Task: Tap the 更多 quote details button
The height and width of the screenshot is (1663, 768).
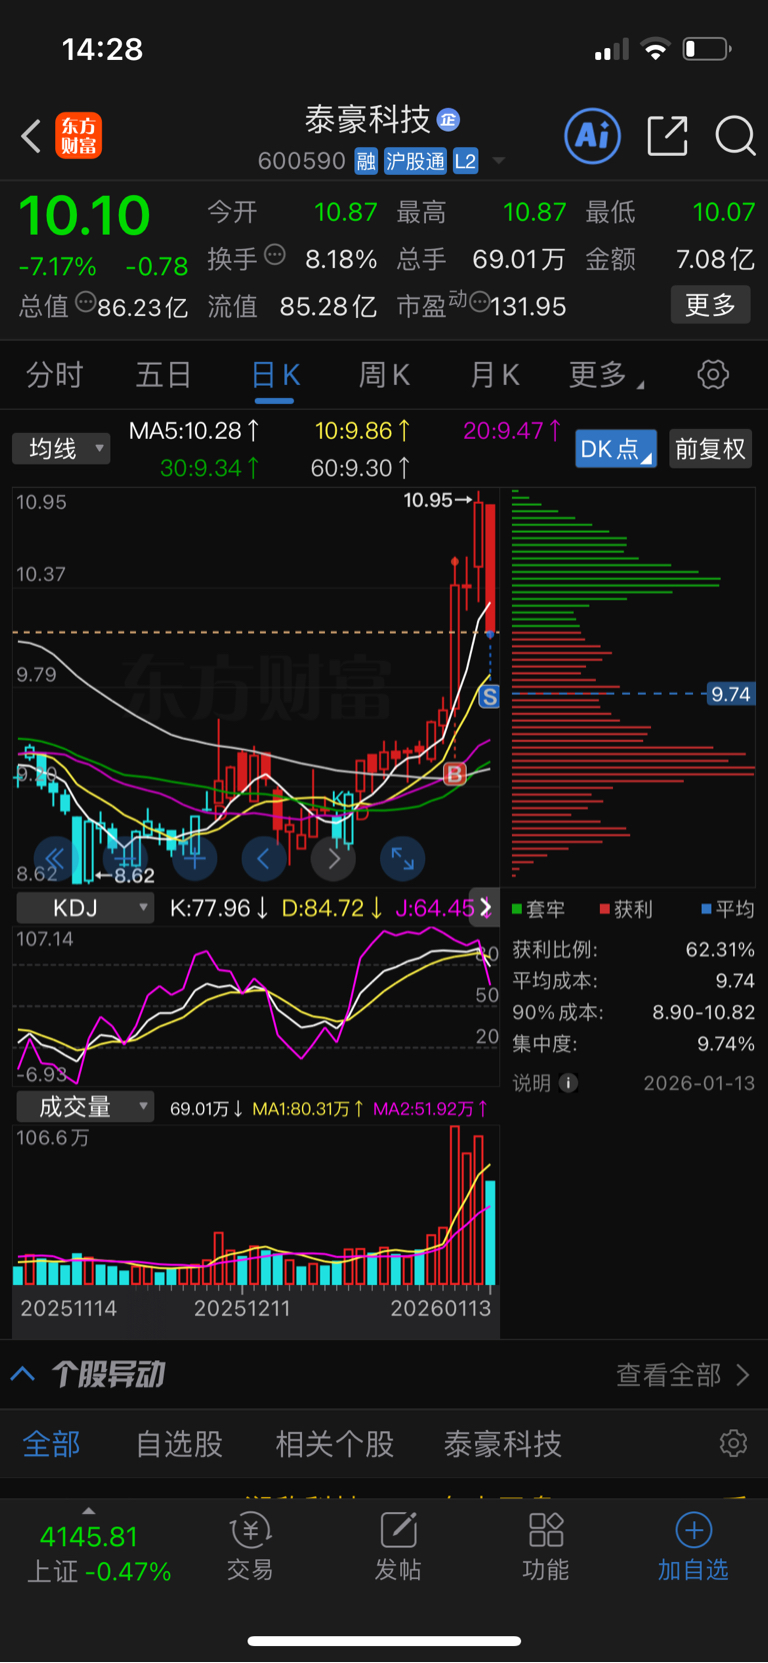Action: (x=710, y=305)
